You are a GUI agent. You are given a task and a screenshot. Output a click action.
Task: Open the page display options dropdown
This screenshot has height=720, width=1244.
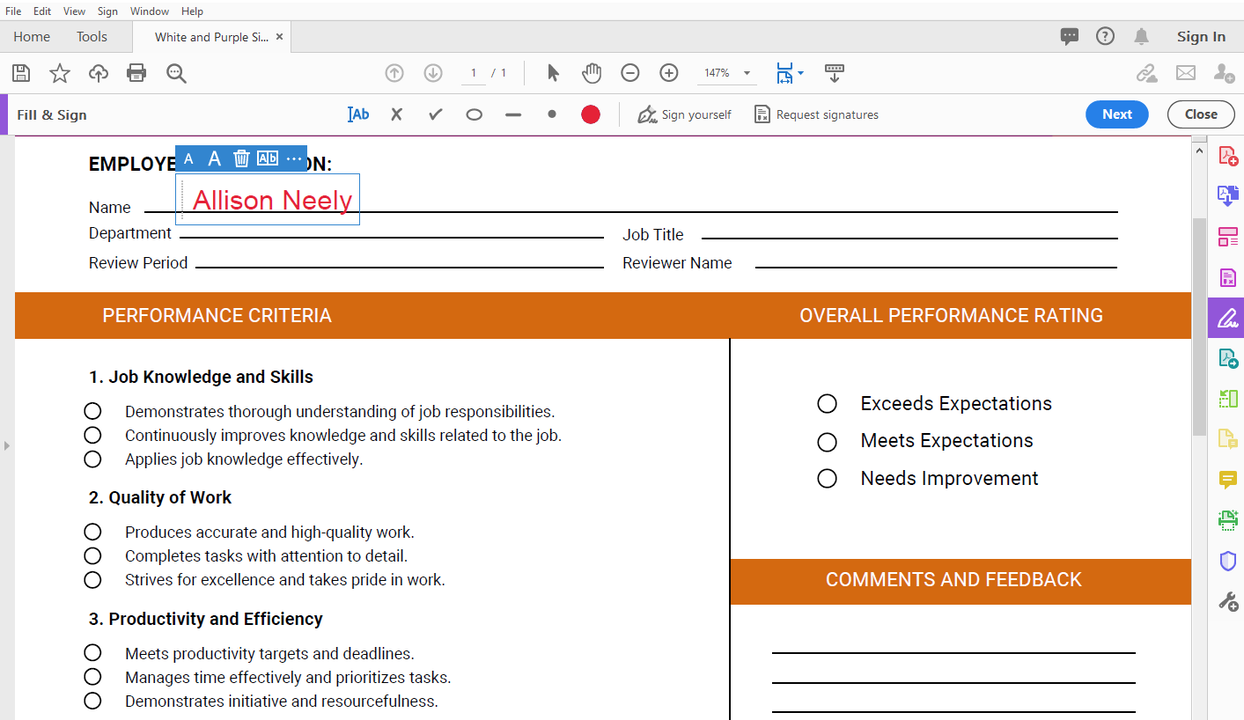click(799, 72)
